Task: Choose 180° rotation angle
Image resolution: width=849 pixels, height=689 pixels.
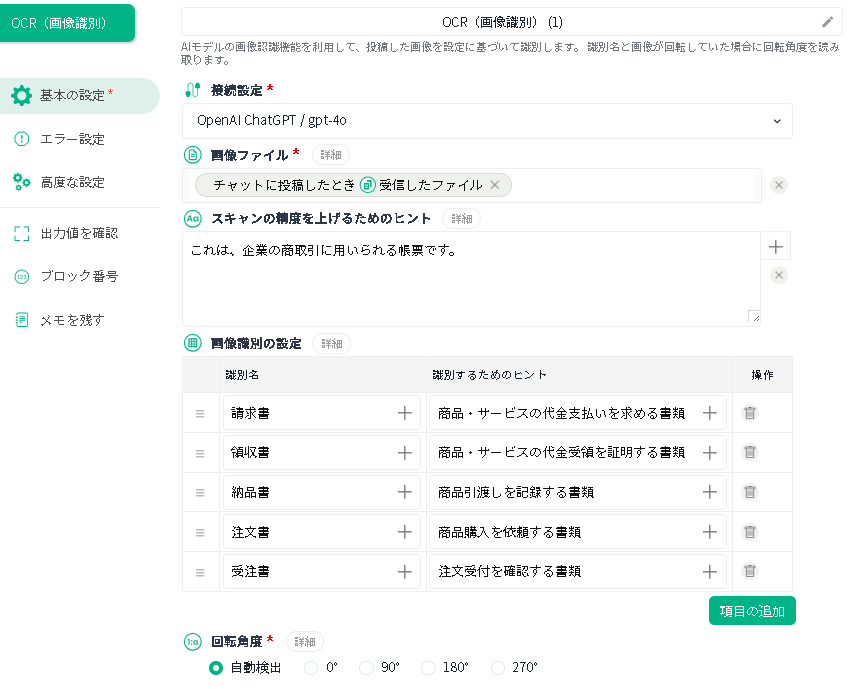Action: click(x=428, y=668)
